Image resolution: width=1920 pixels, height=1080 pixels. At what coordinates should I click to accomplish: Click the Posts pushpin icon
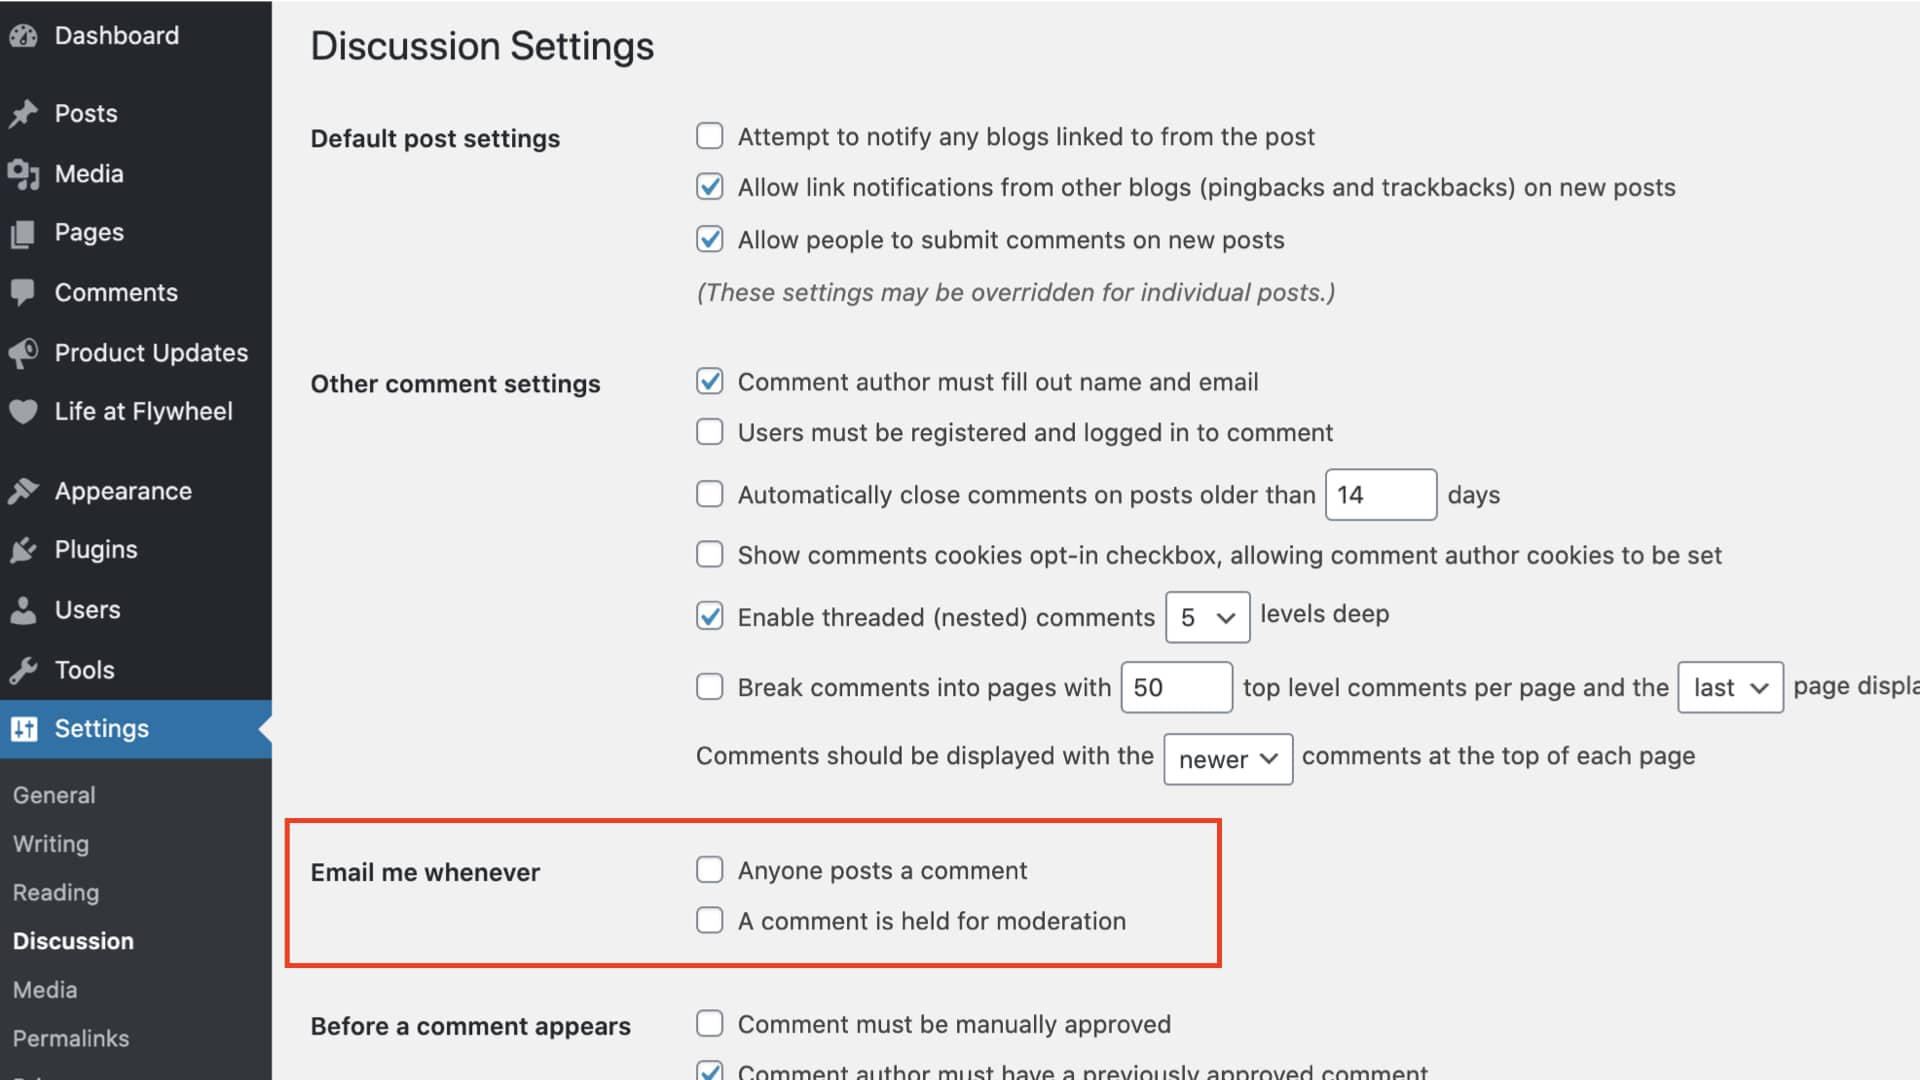point(23,114)
